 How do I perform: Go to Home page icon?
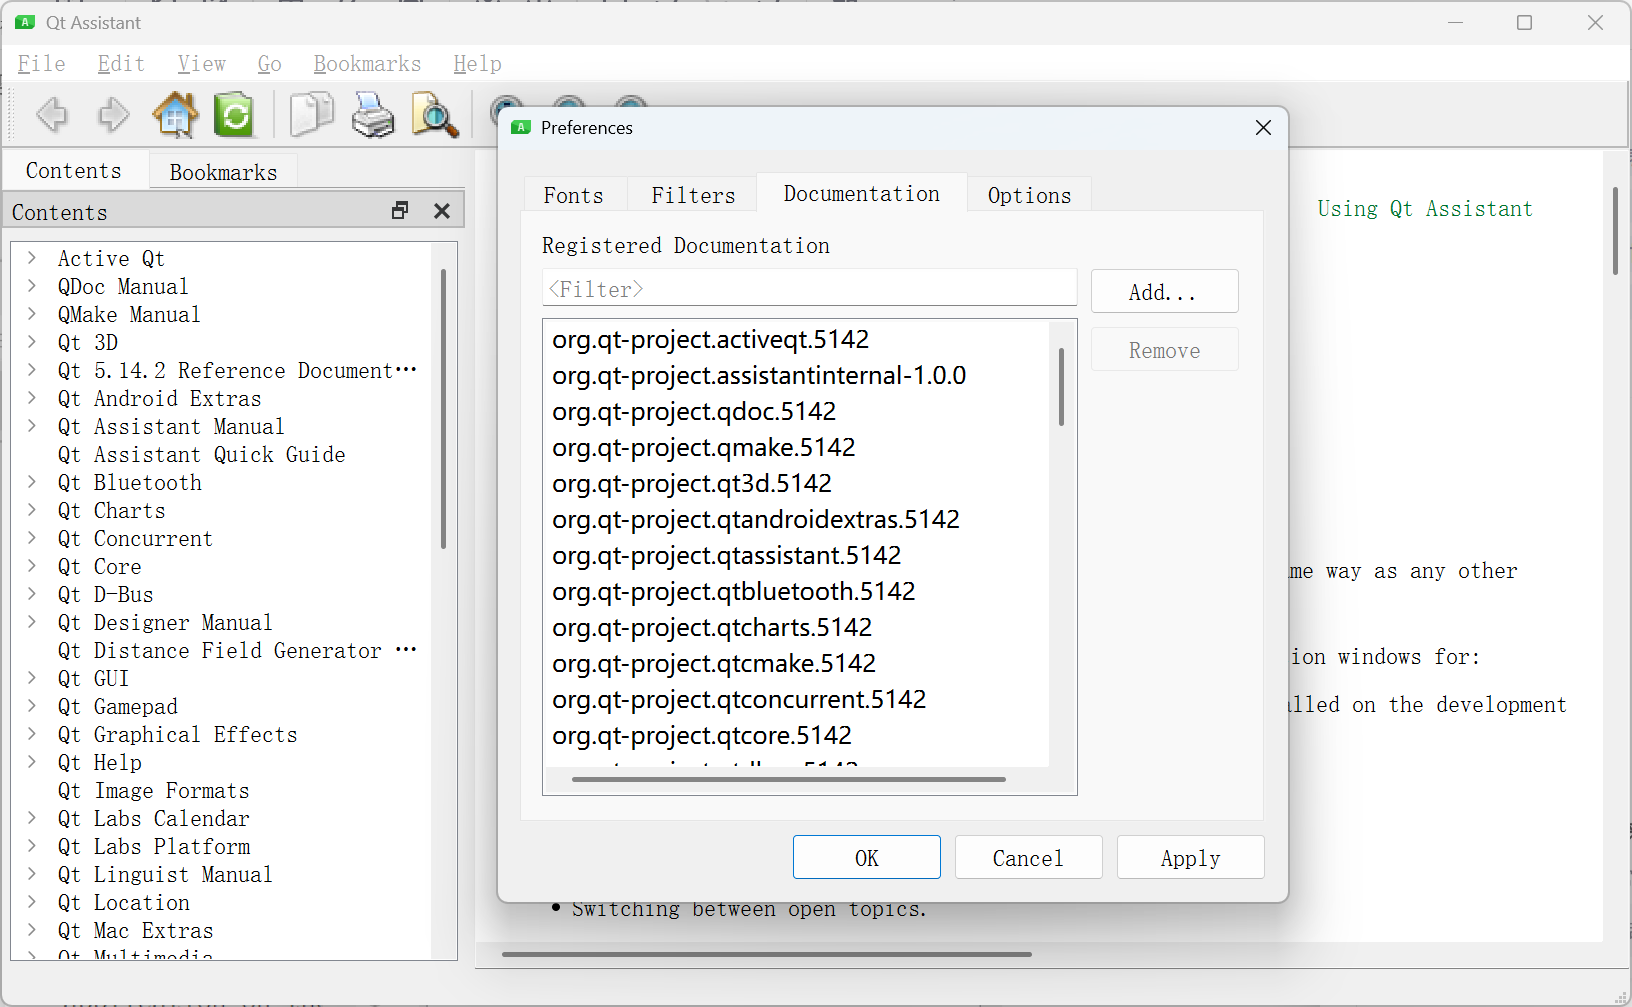pyautogui.click(x=175, y=115)
